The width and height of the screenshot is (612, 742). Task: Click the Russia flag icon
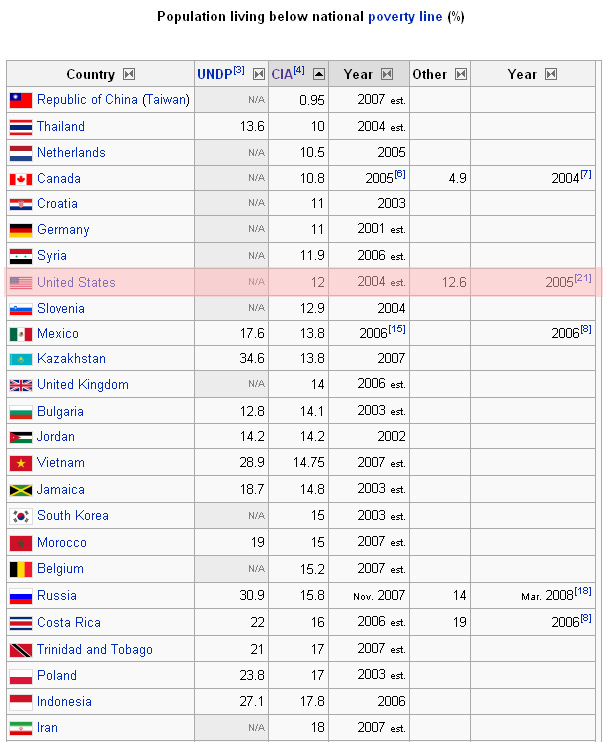point(21,596)
